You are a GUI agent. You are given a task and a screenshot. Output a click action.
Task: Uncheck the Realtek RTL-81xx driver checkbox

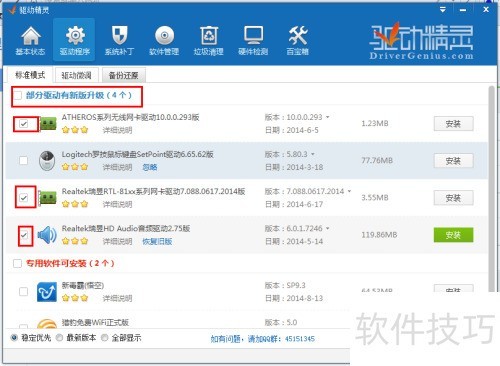(24, 198)
